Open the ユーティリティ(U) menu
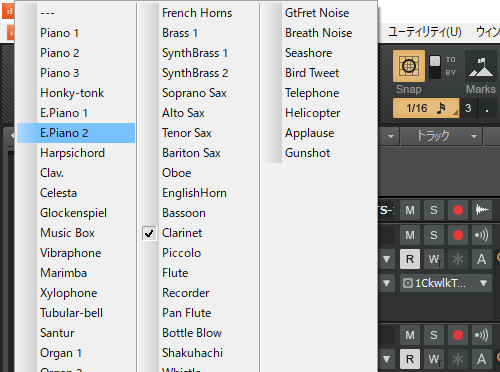The width and height of the screenshot is (500, 372). pyautogui.click(x=425, y=32)
